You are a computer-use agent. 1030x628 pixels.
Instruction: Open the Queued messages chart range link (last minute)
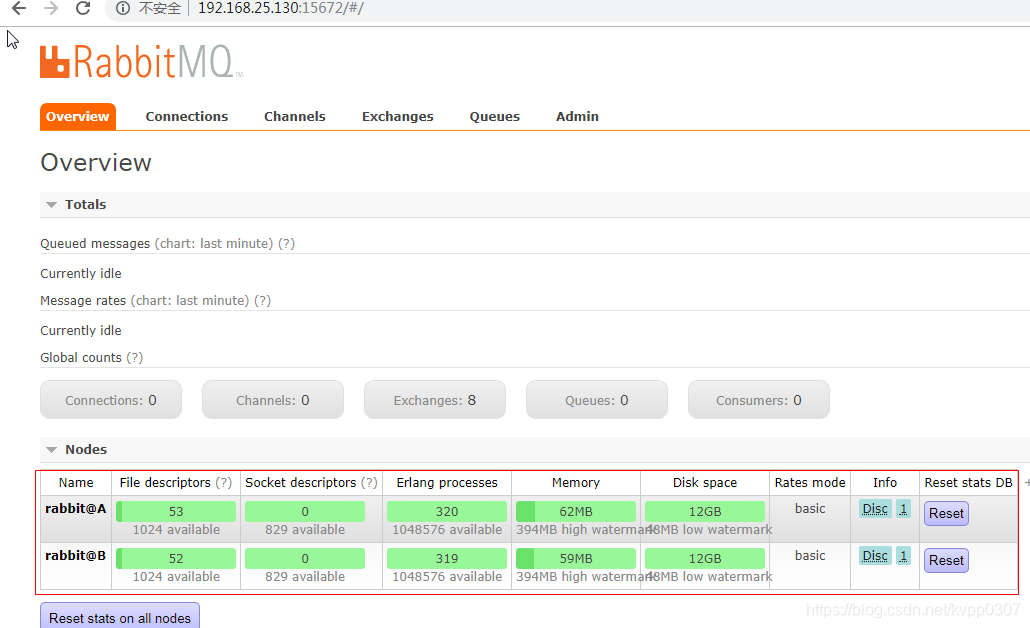tap(213, 244)
